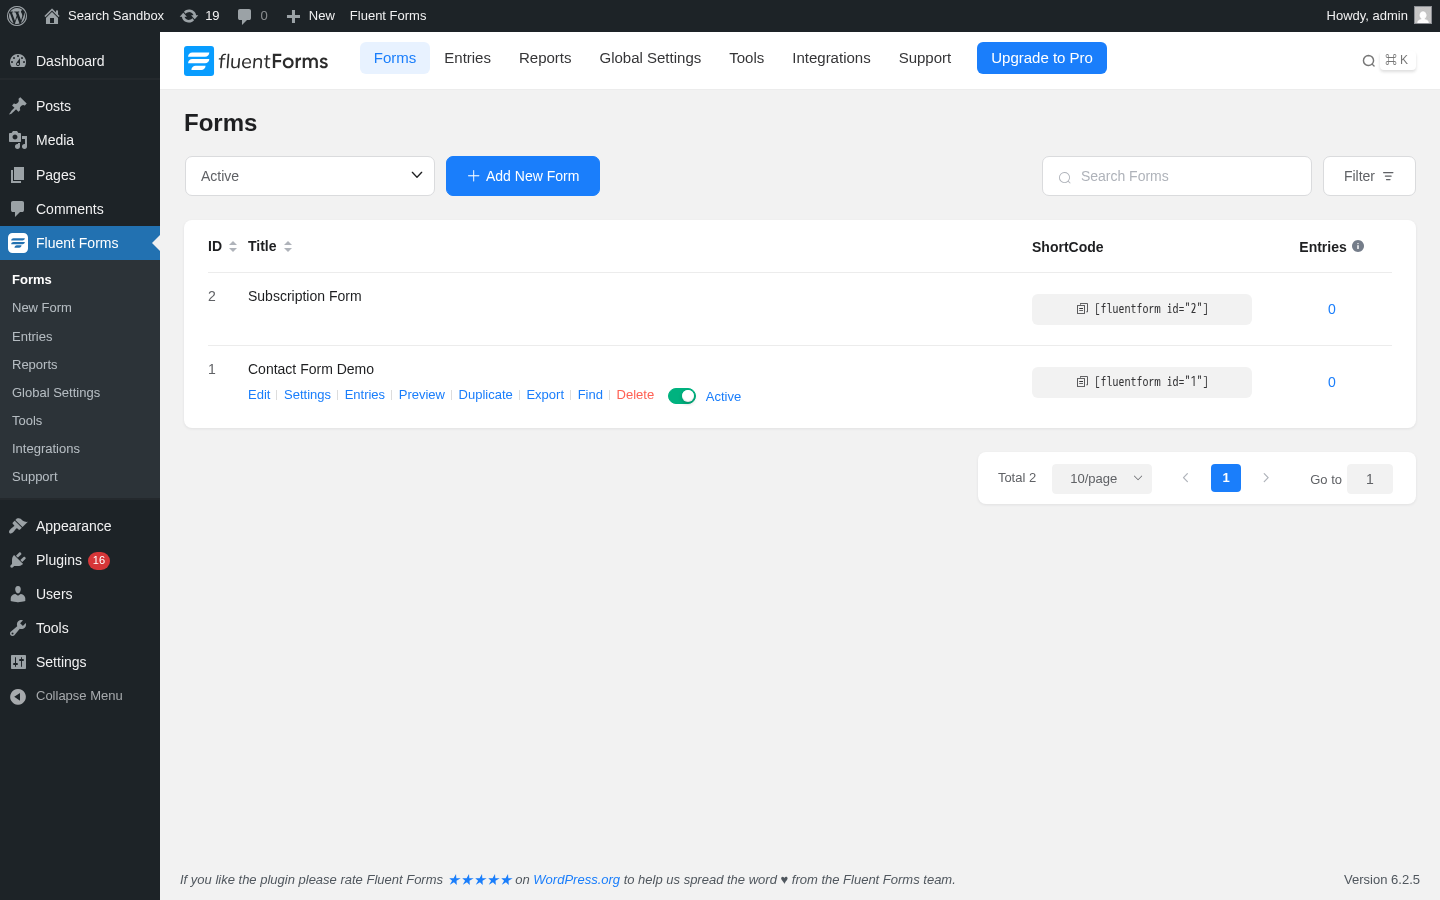Open the Tools top tab
Viewport: 1440px width, 900px height.
click(747, 58)
